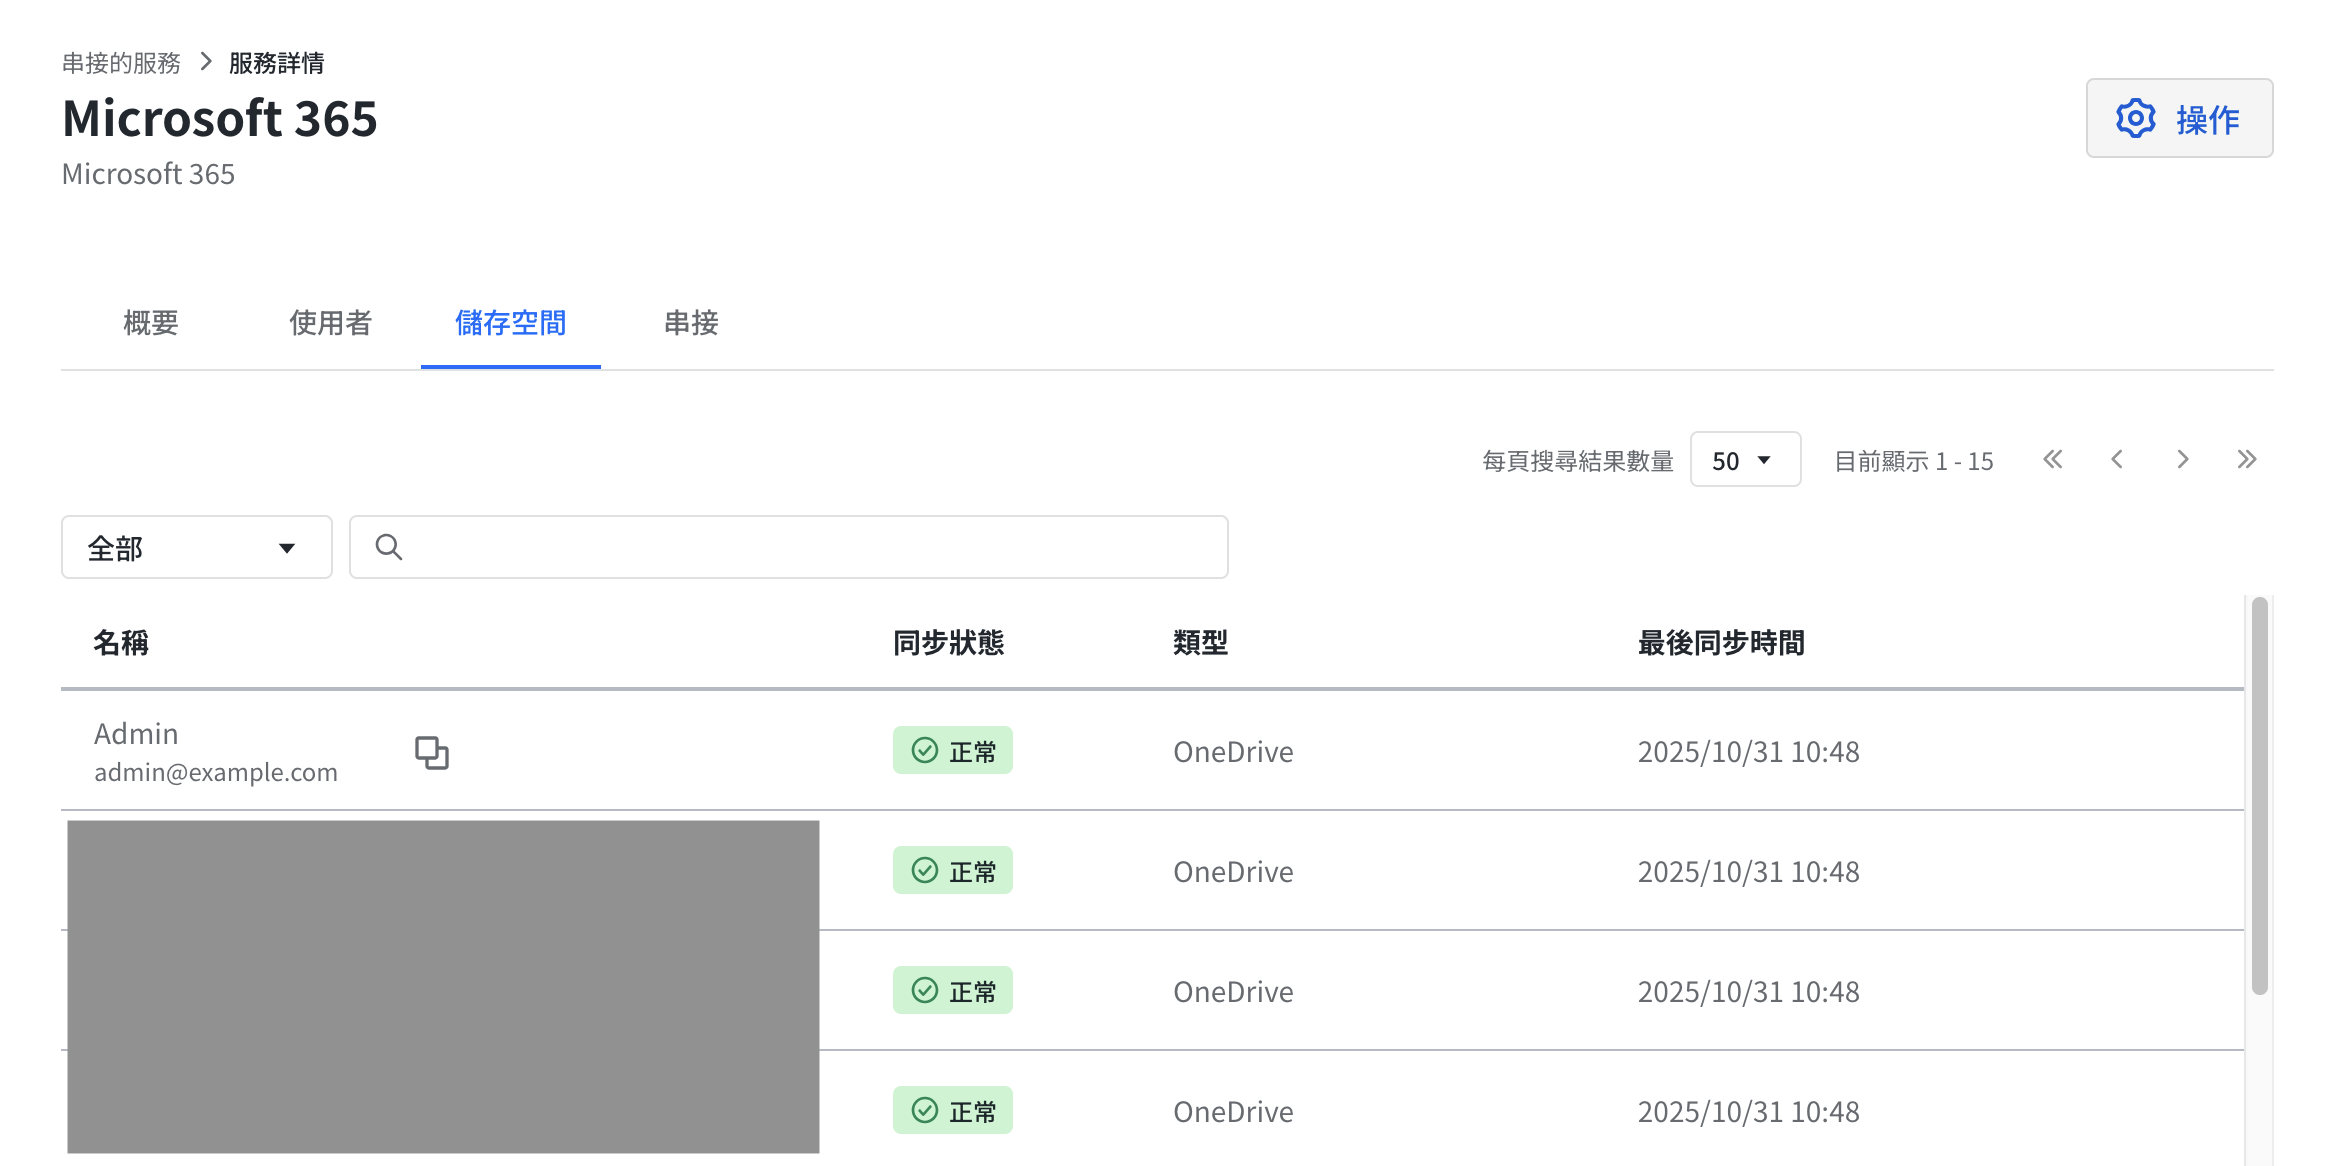Click the copy icon beside admin@example.com

coord(432,752)
